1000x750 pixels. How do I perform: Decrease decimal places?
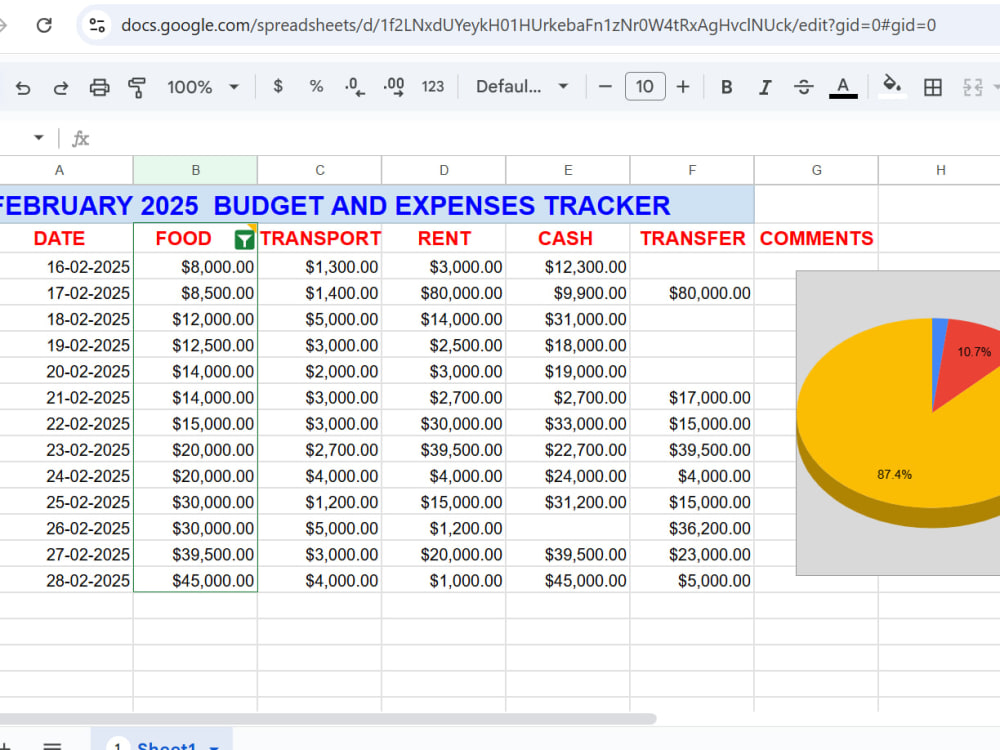[355, 87]
